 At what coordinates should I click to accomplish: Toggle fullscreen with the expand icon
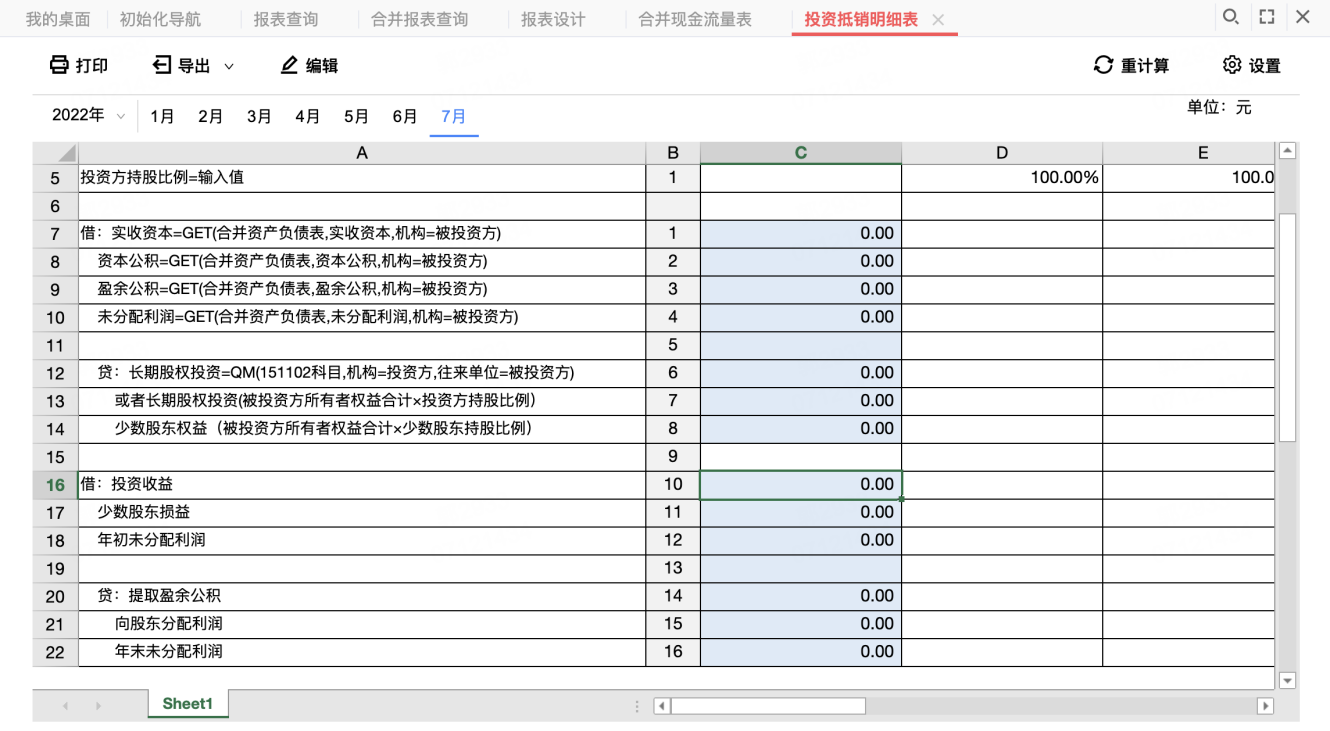pos(1267,17)
